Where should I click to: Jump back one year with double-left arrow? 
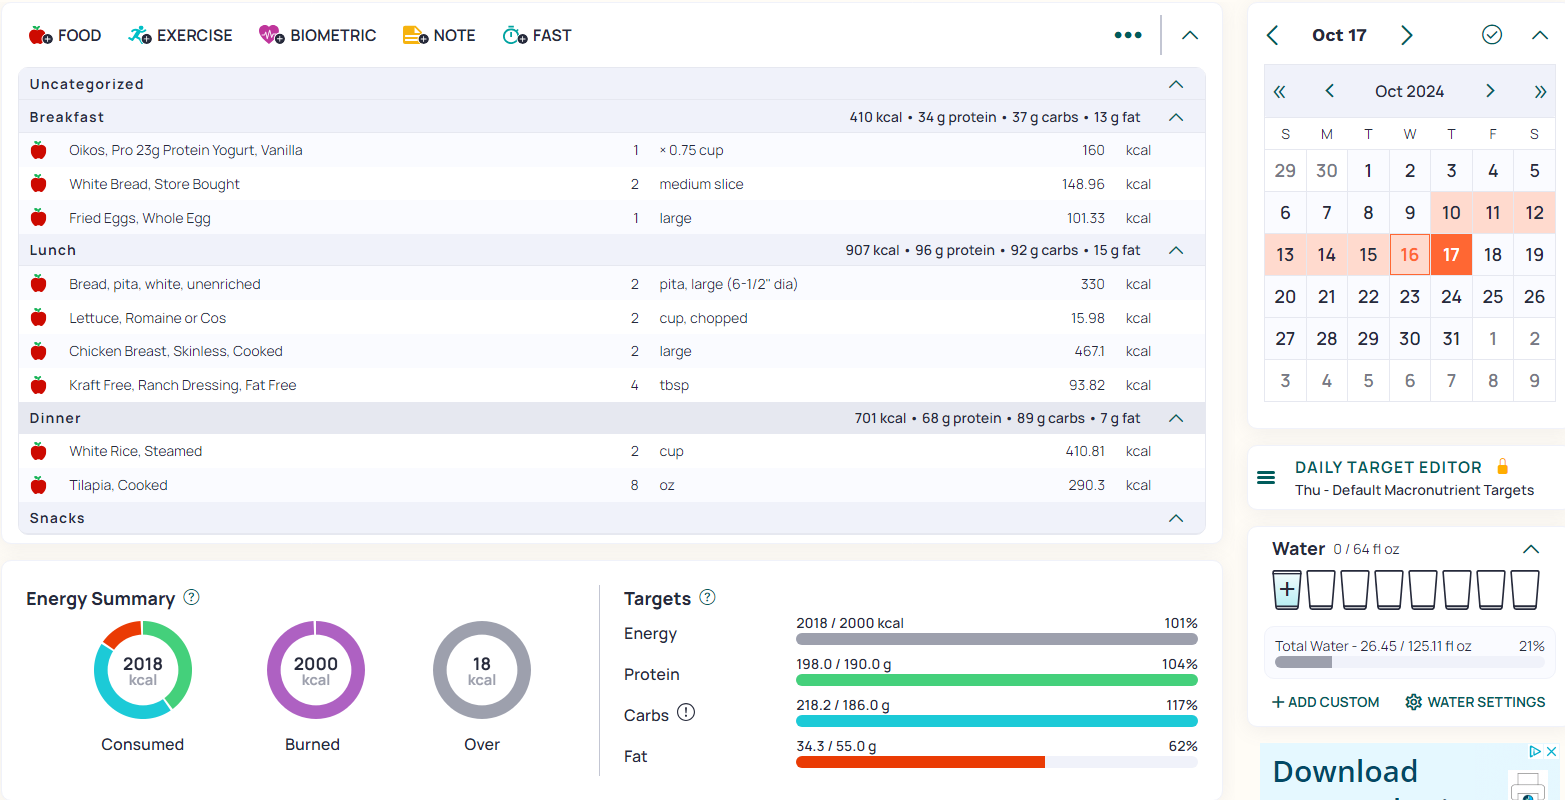coord(1280,91)
